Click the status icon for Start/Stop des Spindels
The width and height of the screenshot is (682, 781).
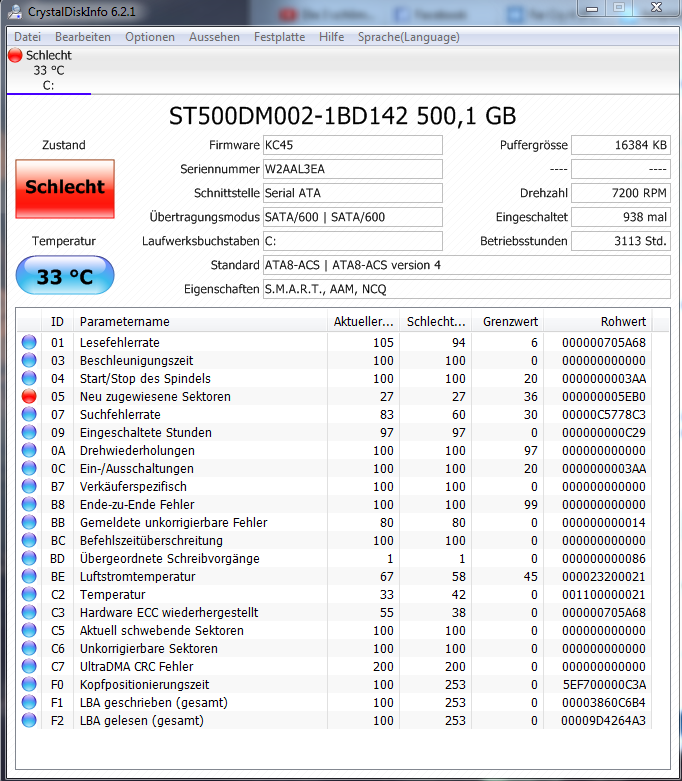(29, 378)
